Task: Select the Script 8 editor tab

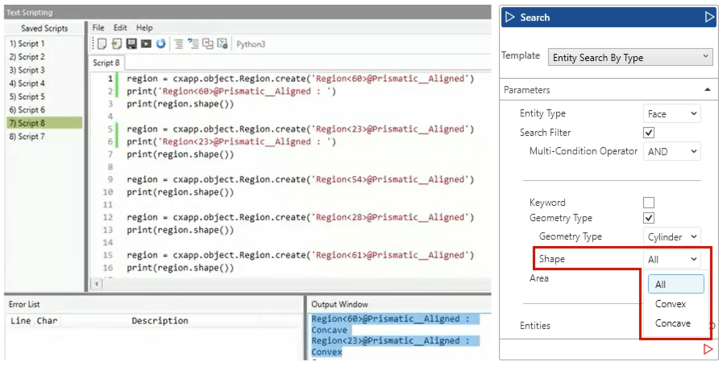Action: (x=106, y=63)
